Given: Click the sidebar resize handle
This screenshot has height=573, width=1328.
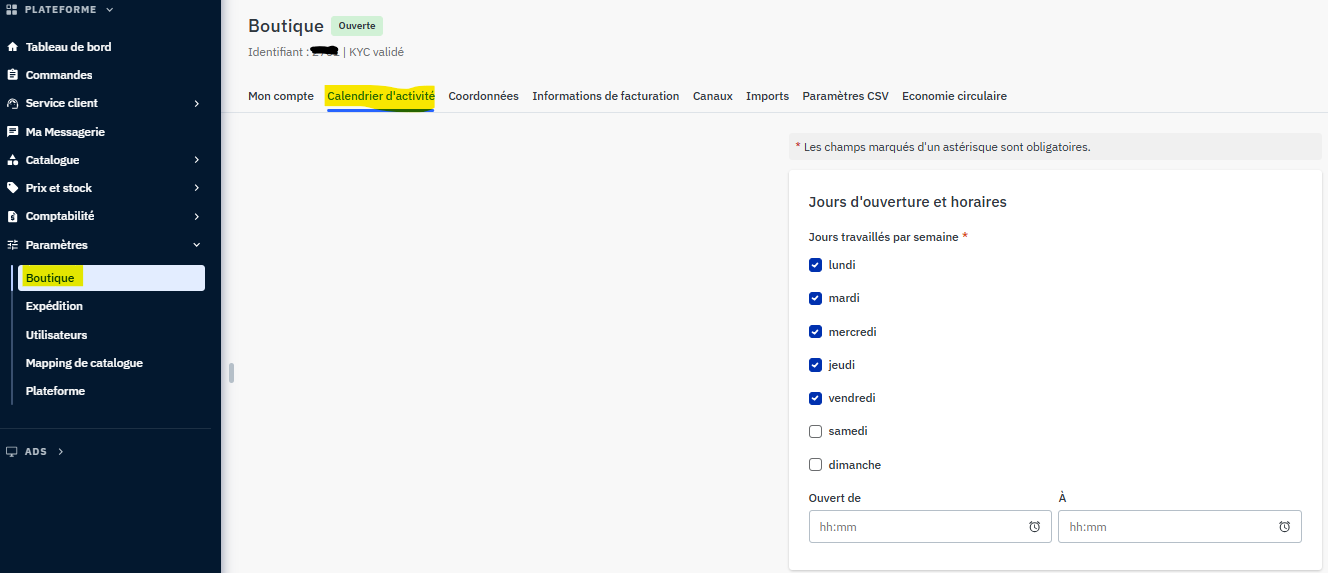Looking at the screenshot, I should (x=231, y=373).
